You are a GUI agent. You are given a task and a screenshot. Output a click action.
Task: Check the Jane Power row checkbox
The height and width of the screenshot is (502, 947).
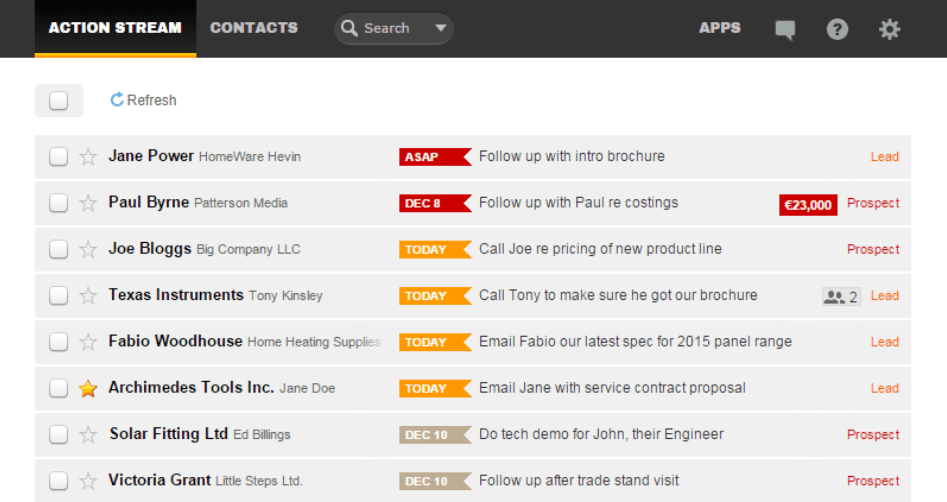(x=59, y=156)
